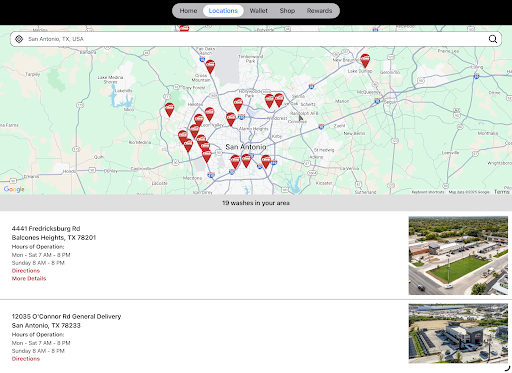
Task: Select the wash pin below Hollywood Park
Action: point(238,104)
